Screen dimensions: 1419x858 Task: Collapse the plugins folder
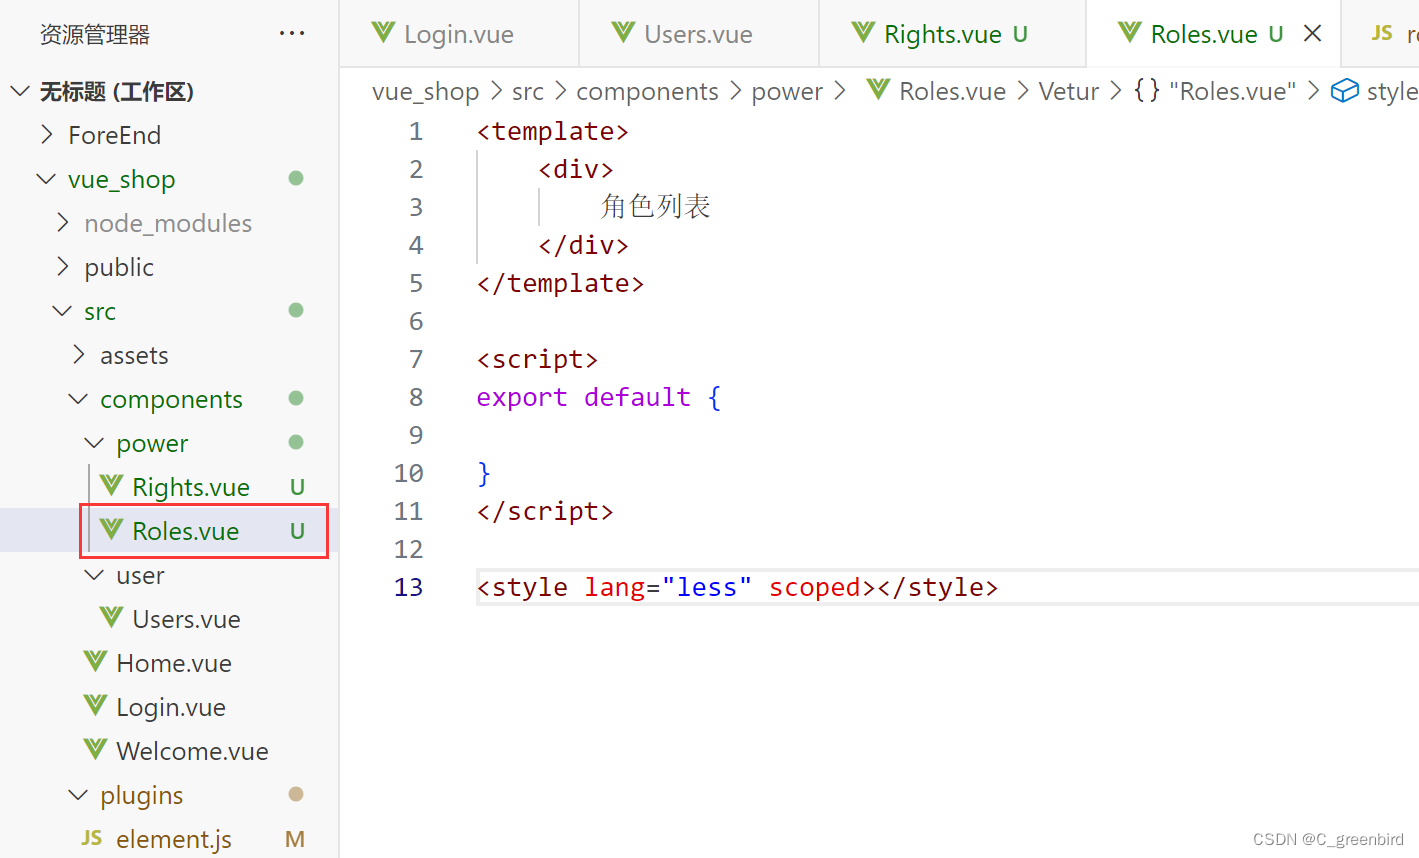pyautogui.click(x=78, y=795)
